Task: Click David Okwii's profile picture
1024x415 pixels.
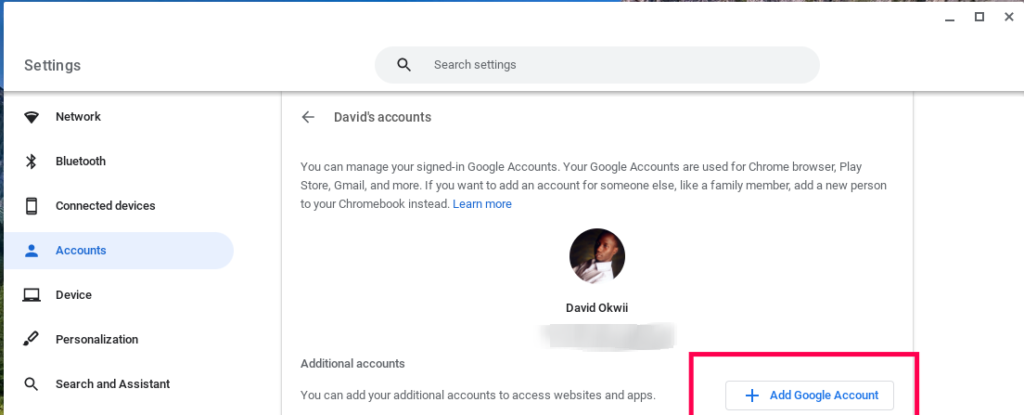Action: 597,256
